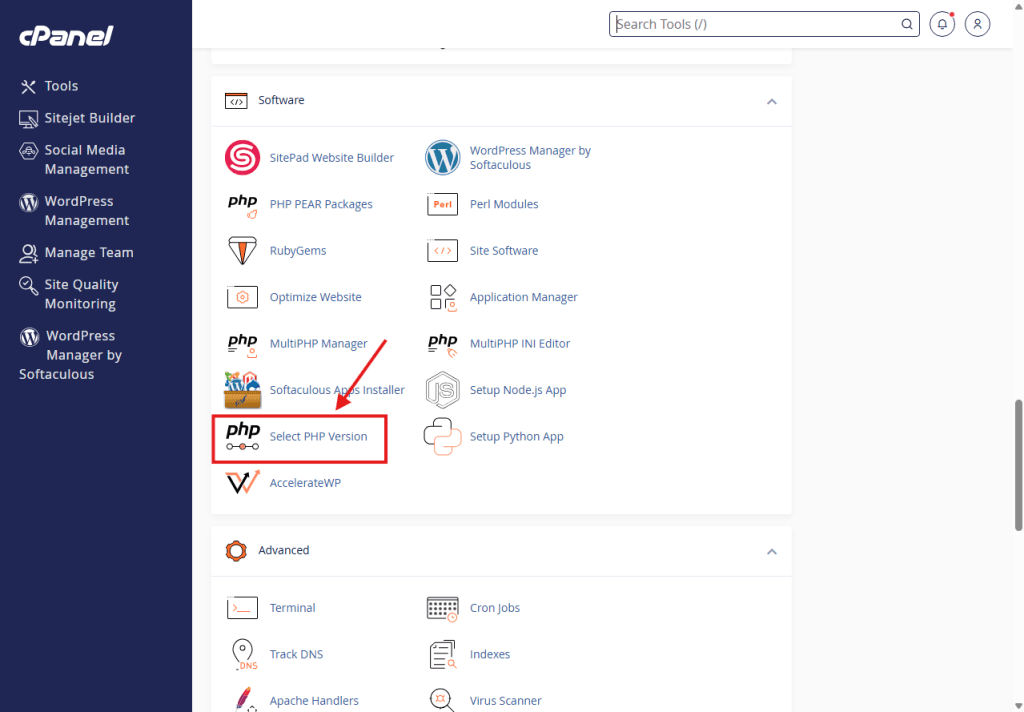Viewport: 1024px width, 712px height.
Task: Open Manage Team in the sidebar
Action: (x=88, y=253)
